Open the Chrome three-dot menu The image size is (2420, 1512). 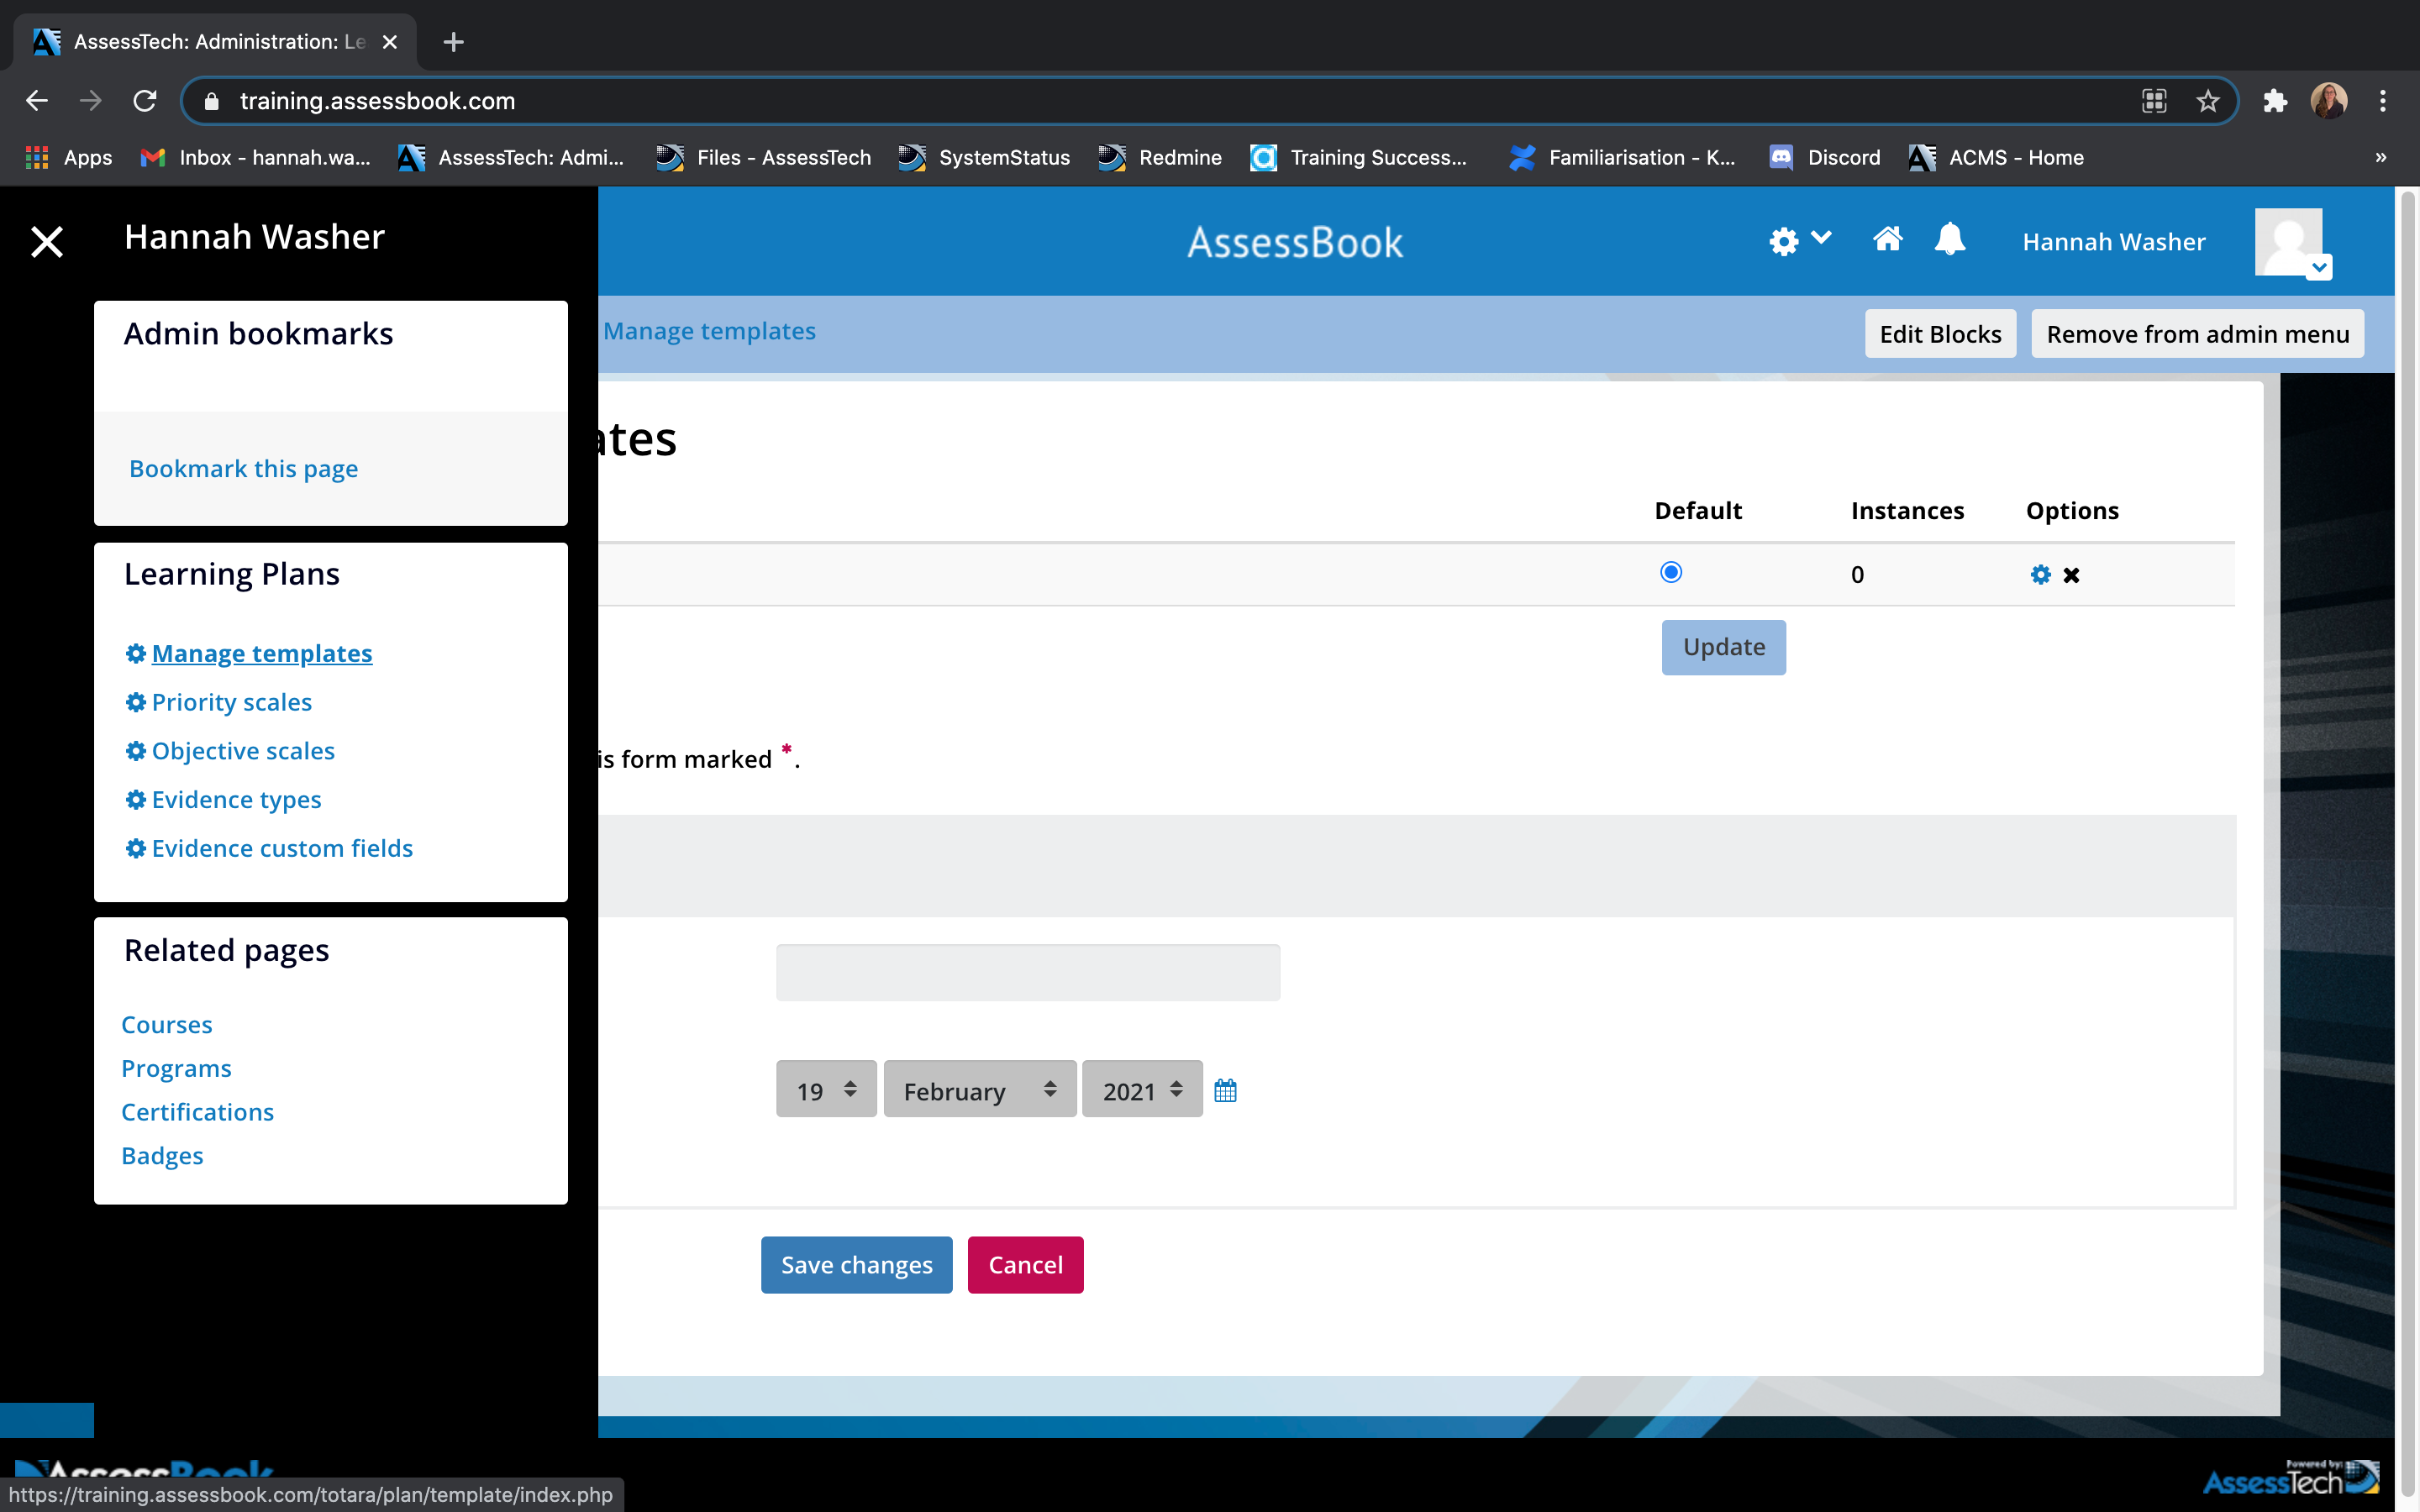2383,101
